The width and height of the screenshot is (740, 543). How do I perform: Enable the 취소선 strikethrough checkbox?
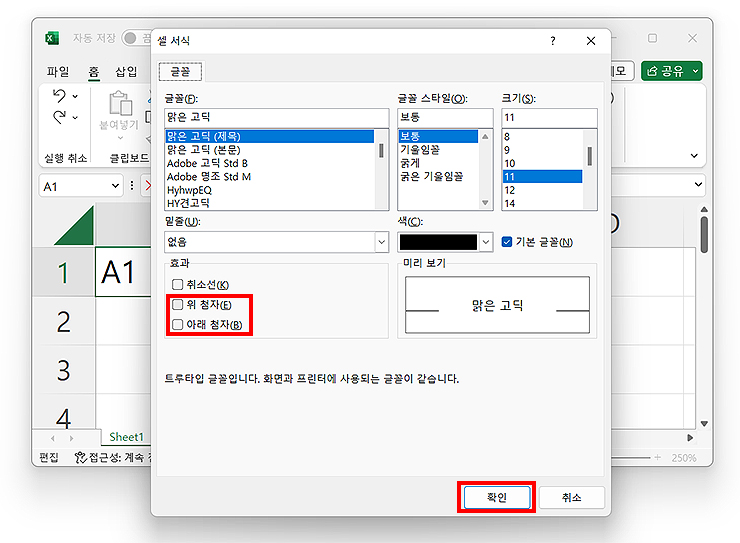(177, 284)
